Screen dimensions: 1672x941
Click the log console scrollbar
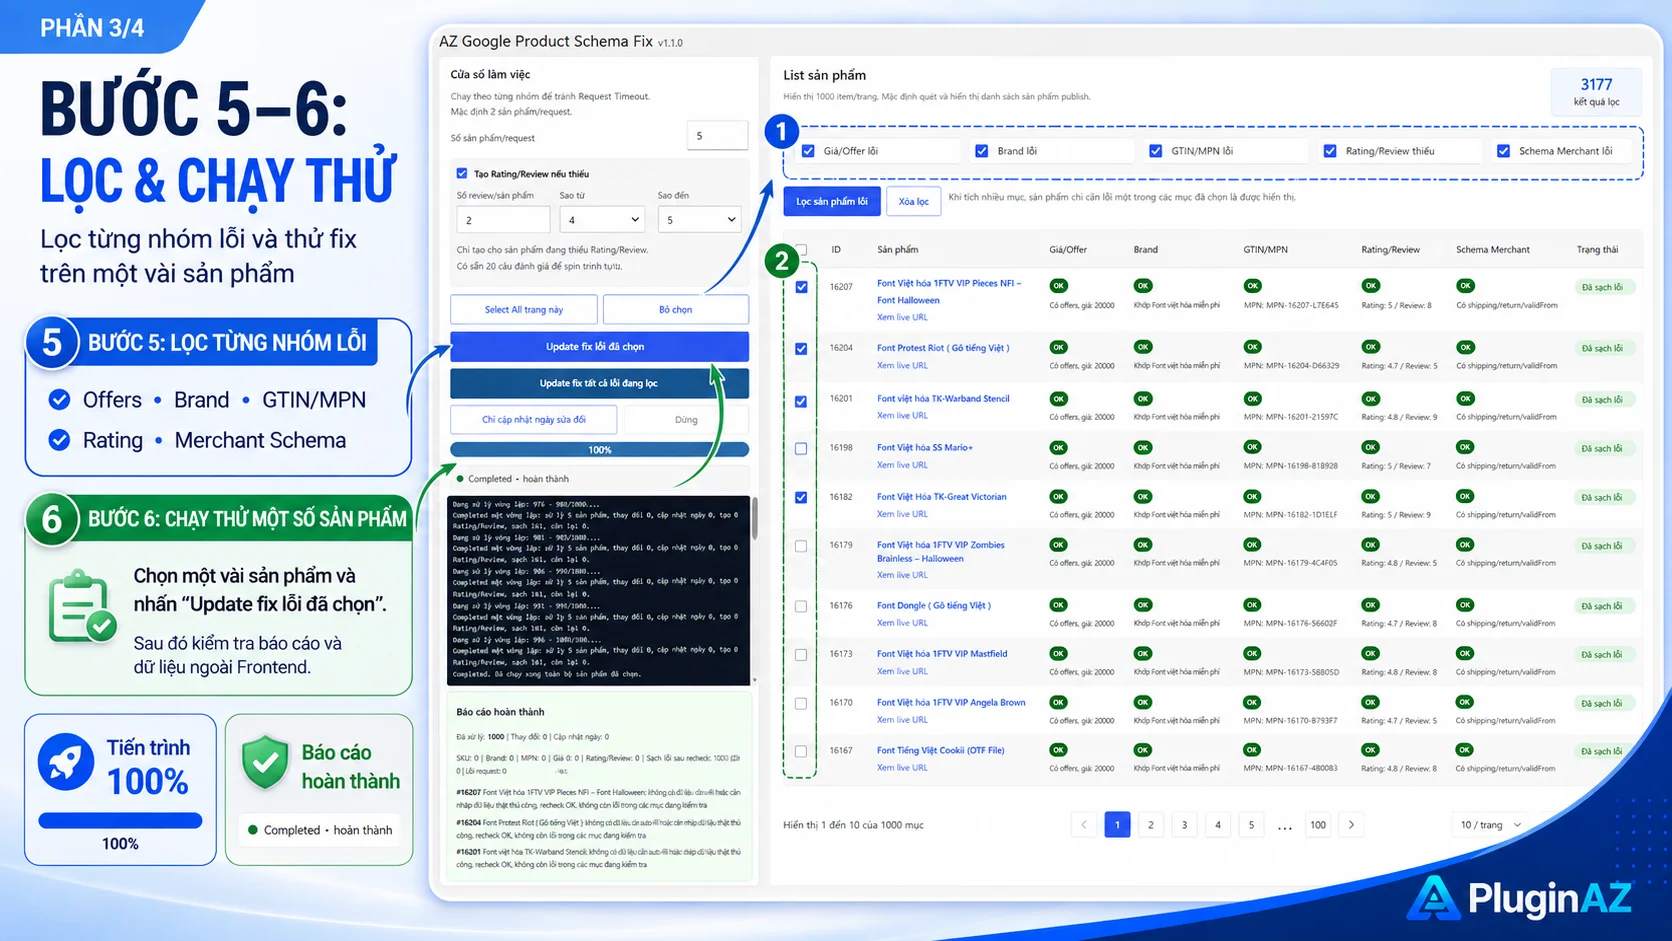point(754,518)
